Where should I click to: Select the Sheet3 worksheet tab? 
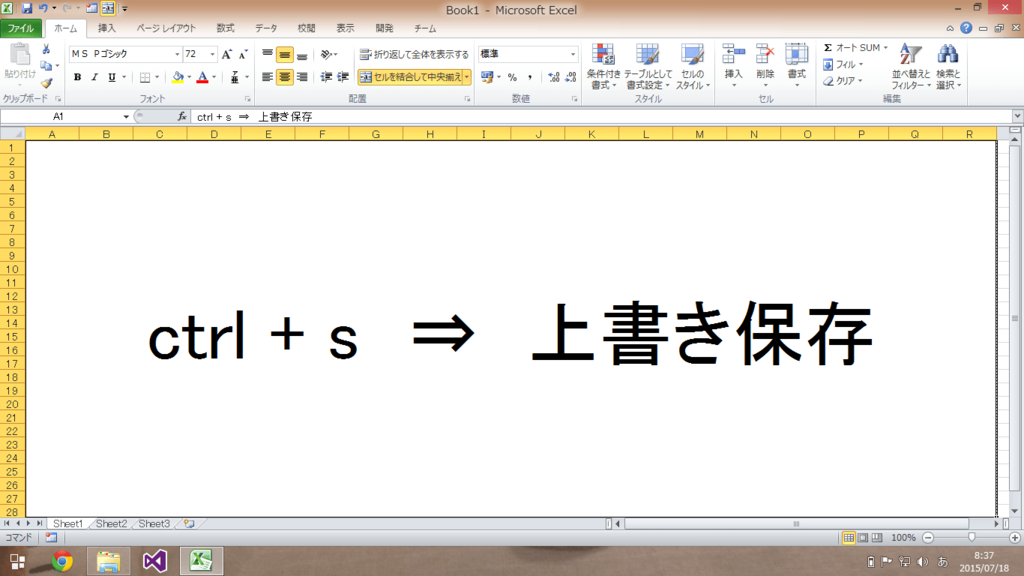(154, 524)
